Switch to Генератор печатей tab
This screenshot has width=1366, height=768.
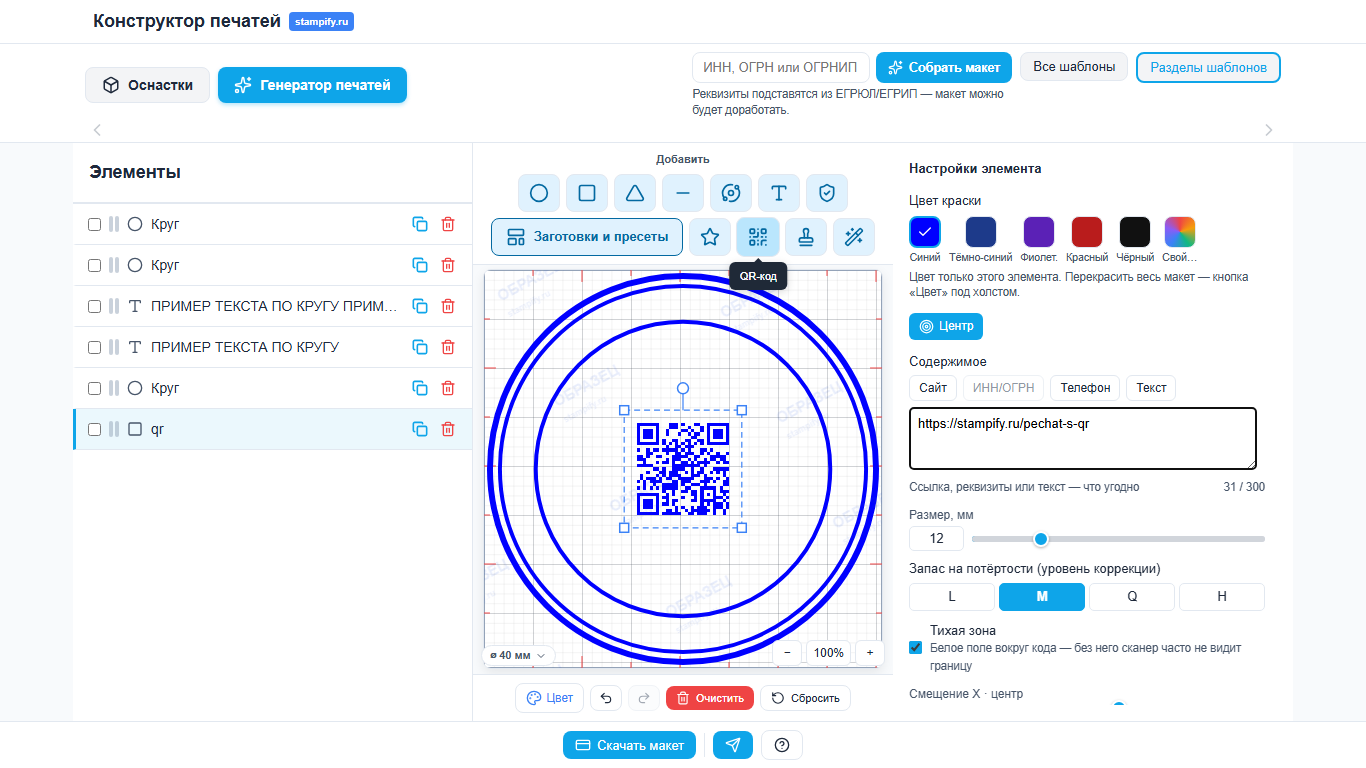(312, 86)
